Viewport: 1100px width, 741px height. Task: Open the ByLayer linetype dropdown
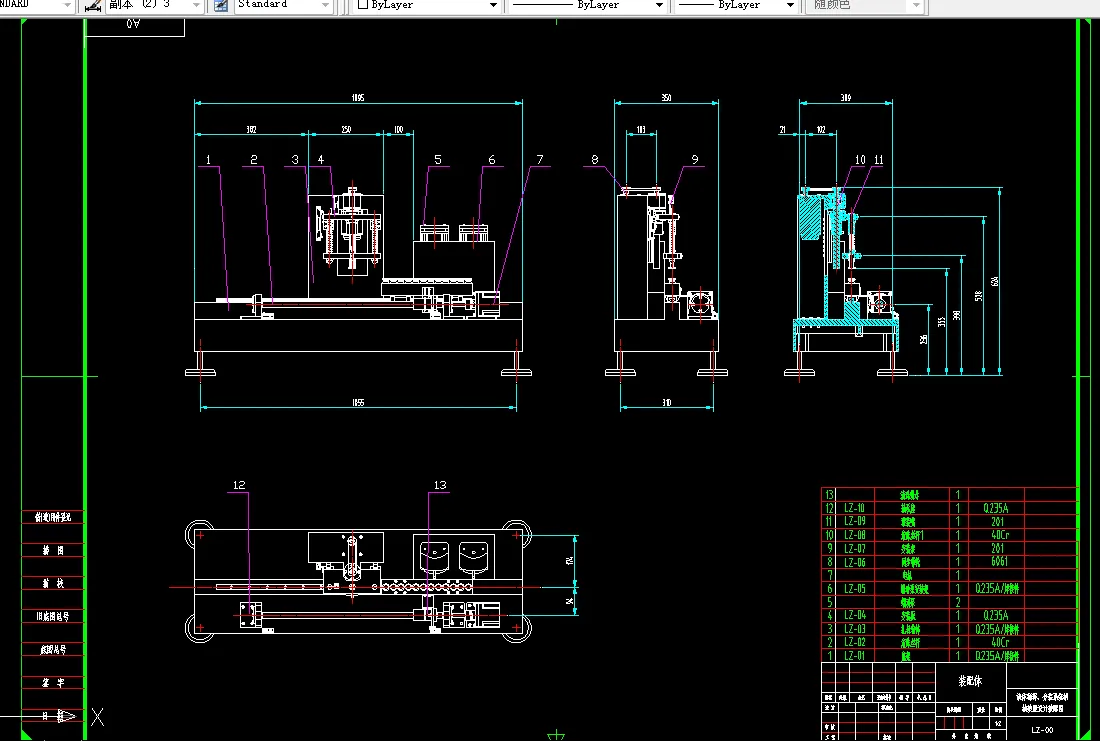tap(659, 6)
